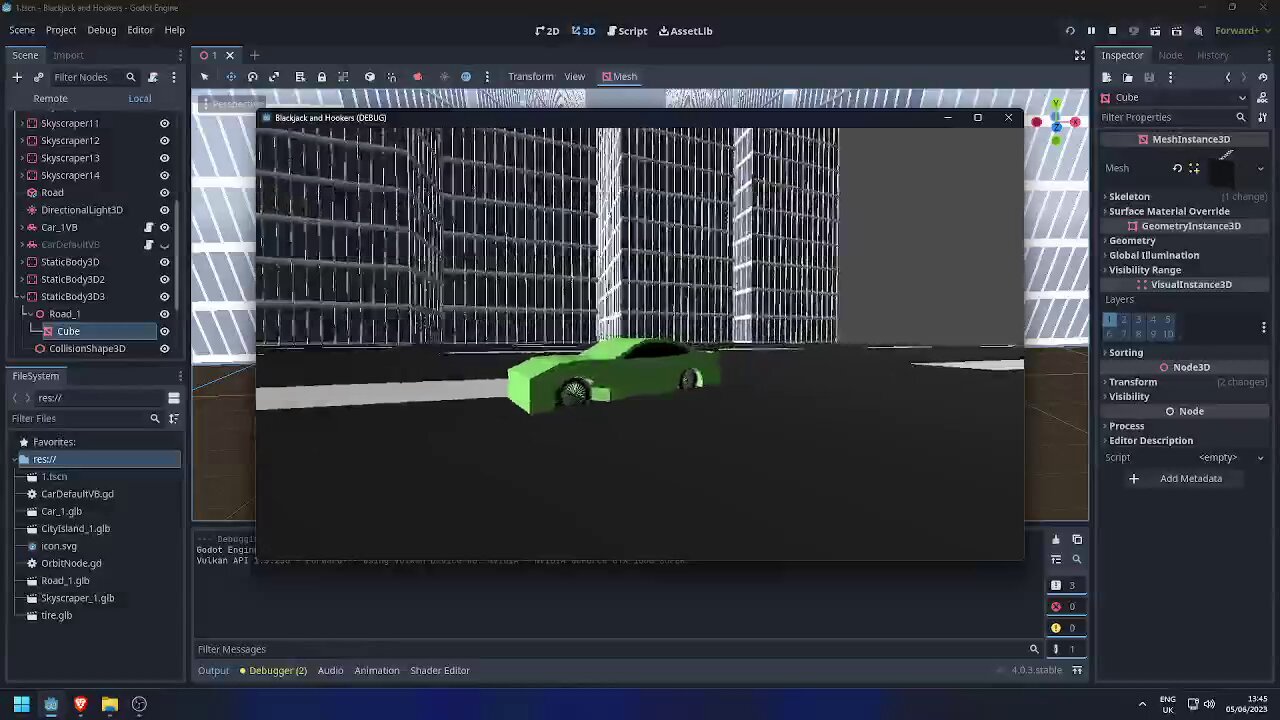Create a new resource in Inspector
Viewport: 1280px width, 720px height.
tap(1106, 77)
